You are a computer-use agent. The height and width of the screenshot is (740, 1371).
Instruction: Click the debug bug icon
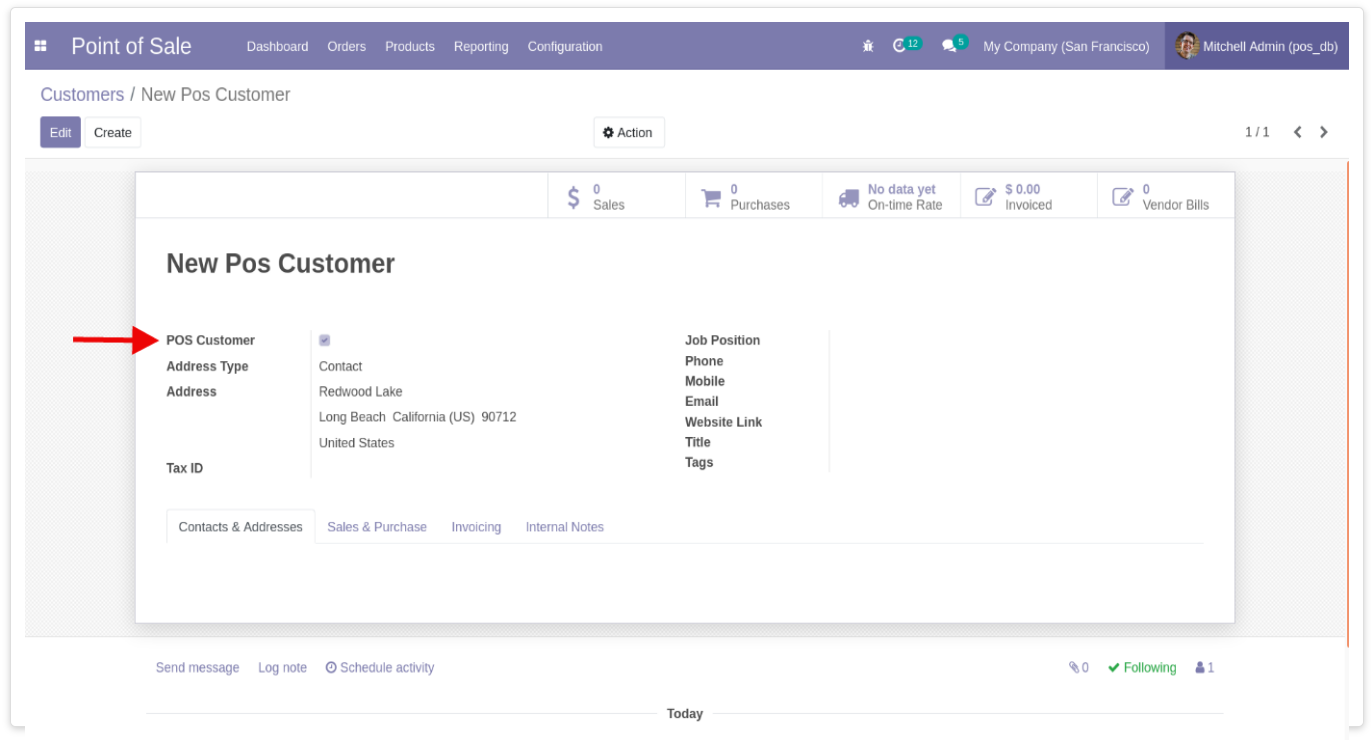pyautogui.click(x=868, y=46)
